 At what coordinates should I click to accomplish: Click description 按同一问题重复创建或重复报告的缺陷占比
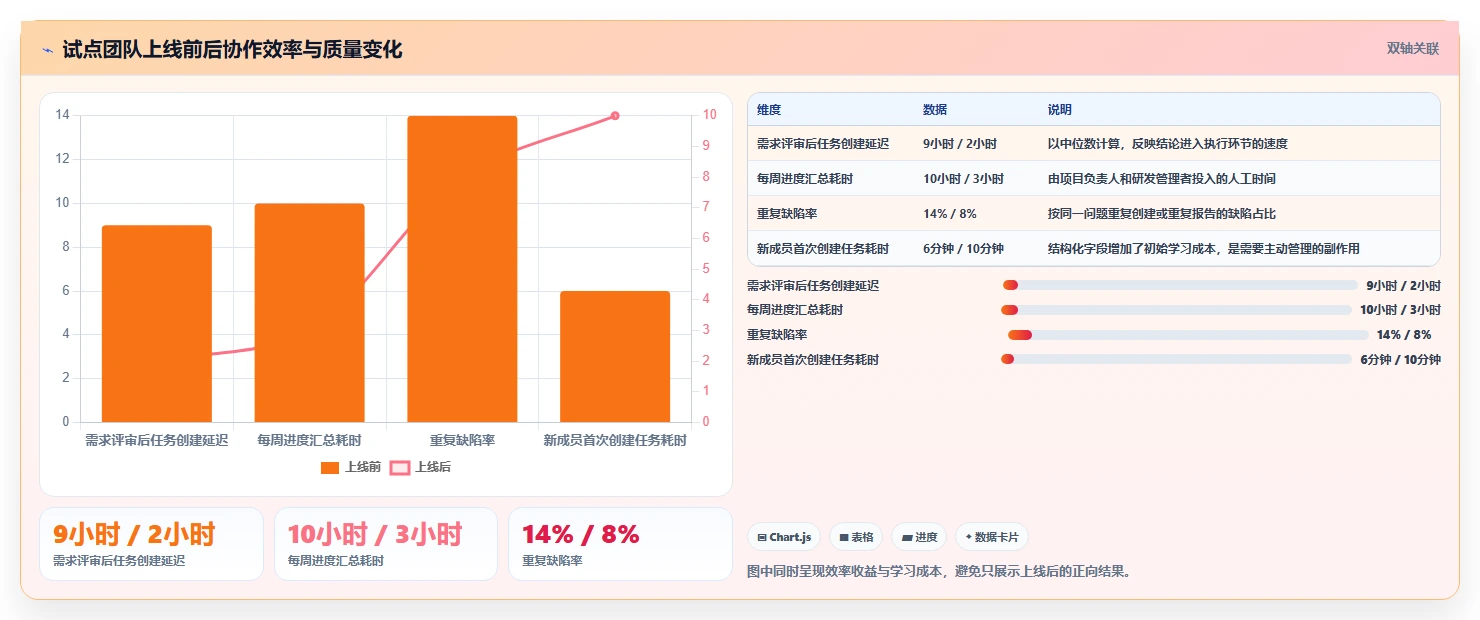1162,214
